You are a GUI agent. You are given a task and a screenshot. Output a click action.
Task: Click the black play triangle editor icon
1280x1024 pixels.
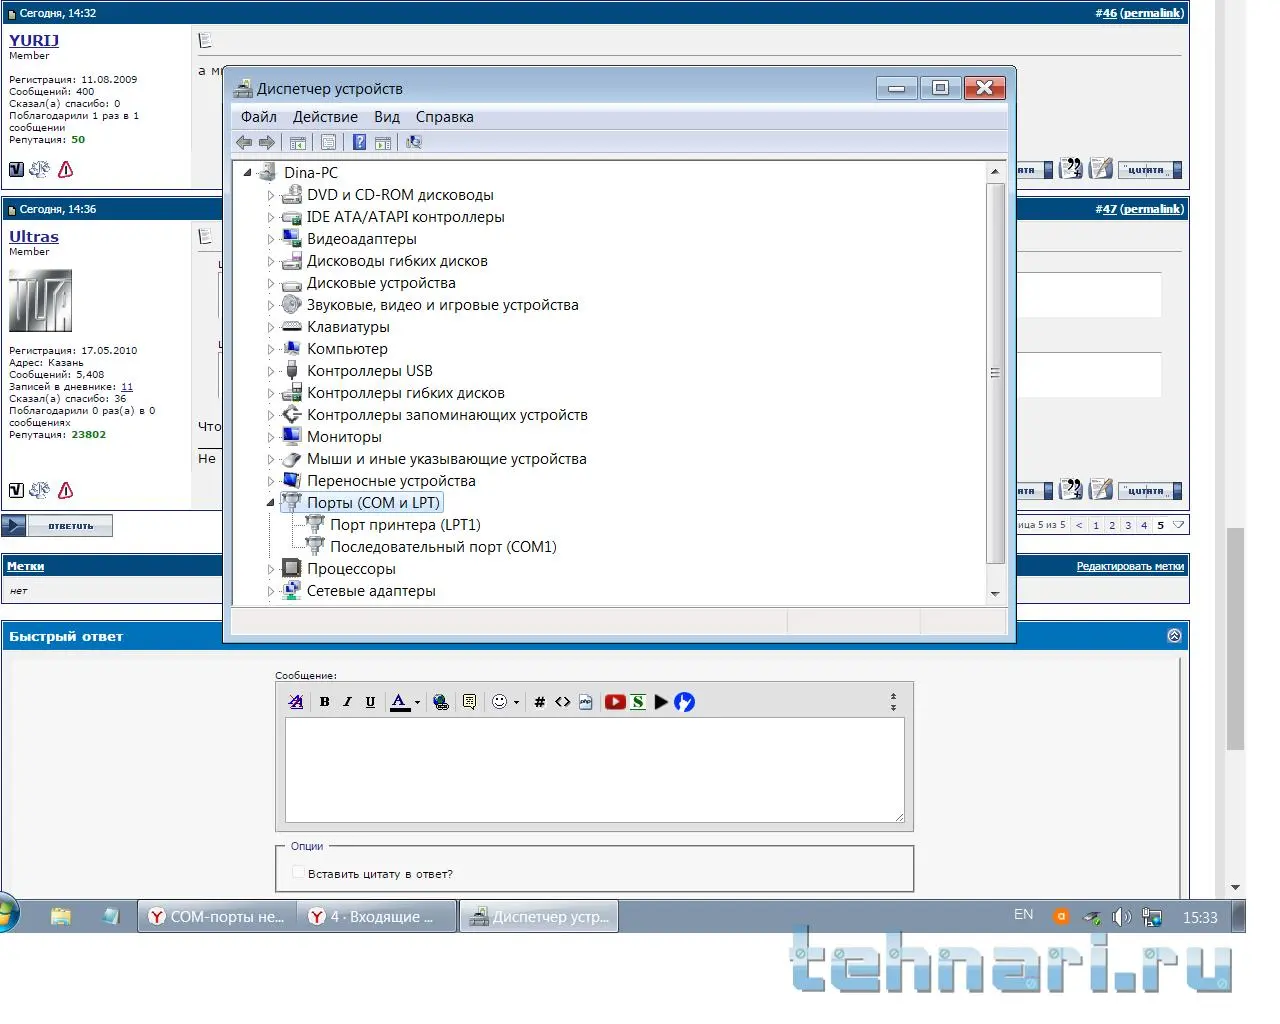point(661,702)
